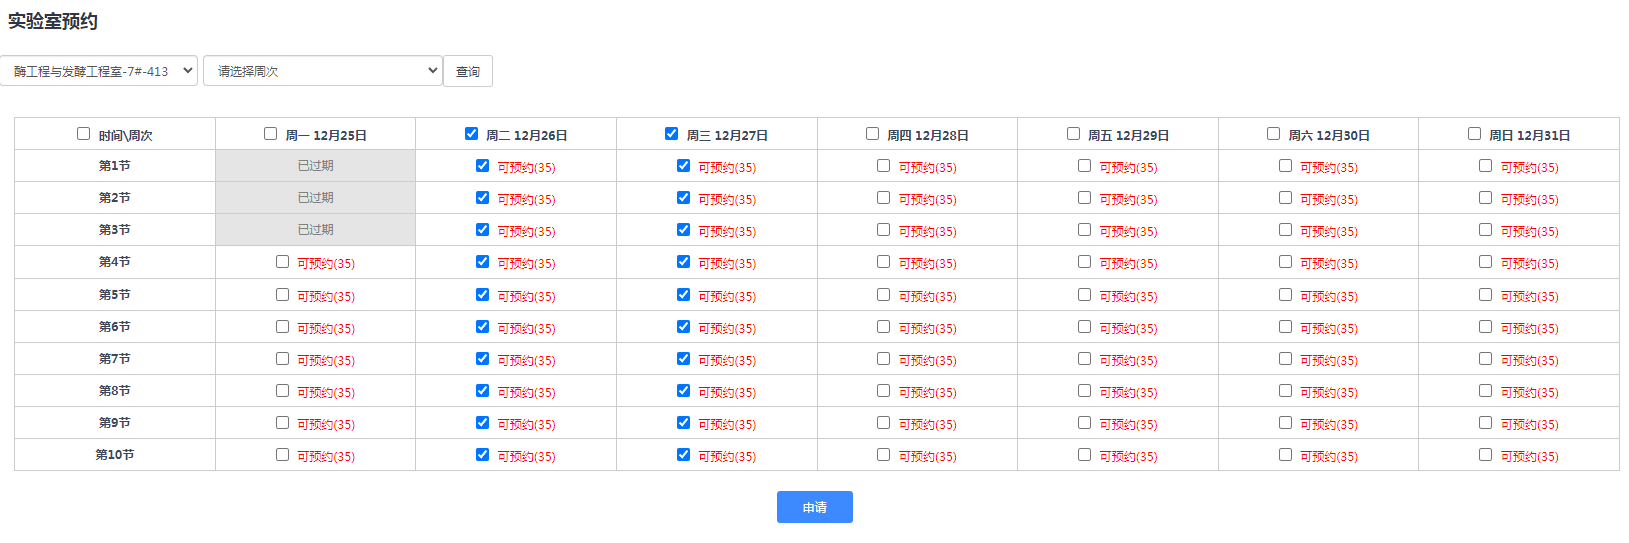Viewport: 1629px width, 543px height.
Task: Click the 查询 query button
Action: (x=468, y=71)
